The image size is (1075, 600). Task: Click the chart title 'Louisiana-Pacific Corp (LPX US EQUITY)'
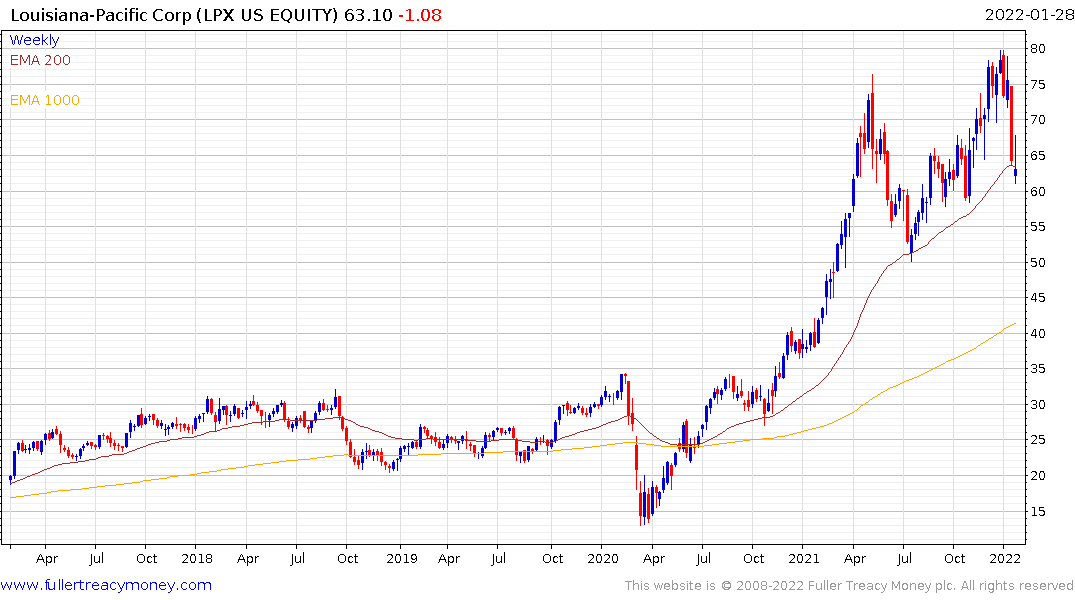coord(175,15)
